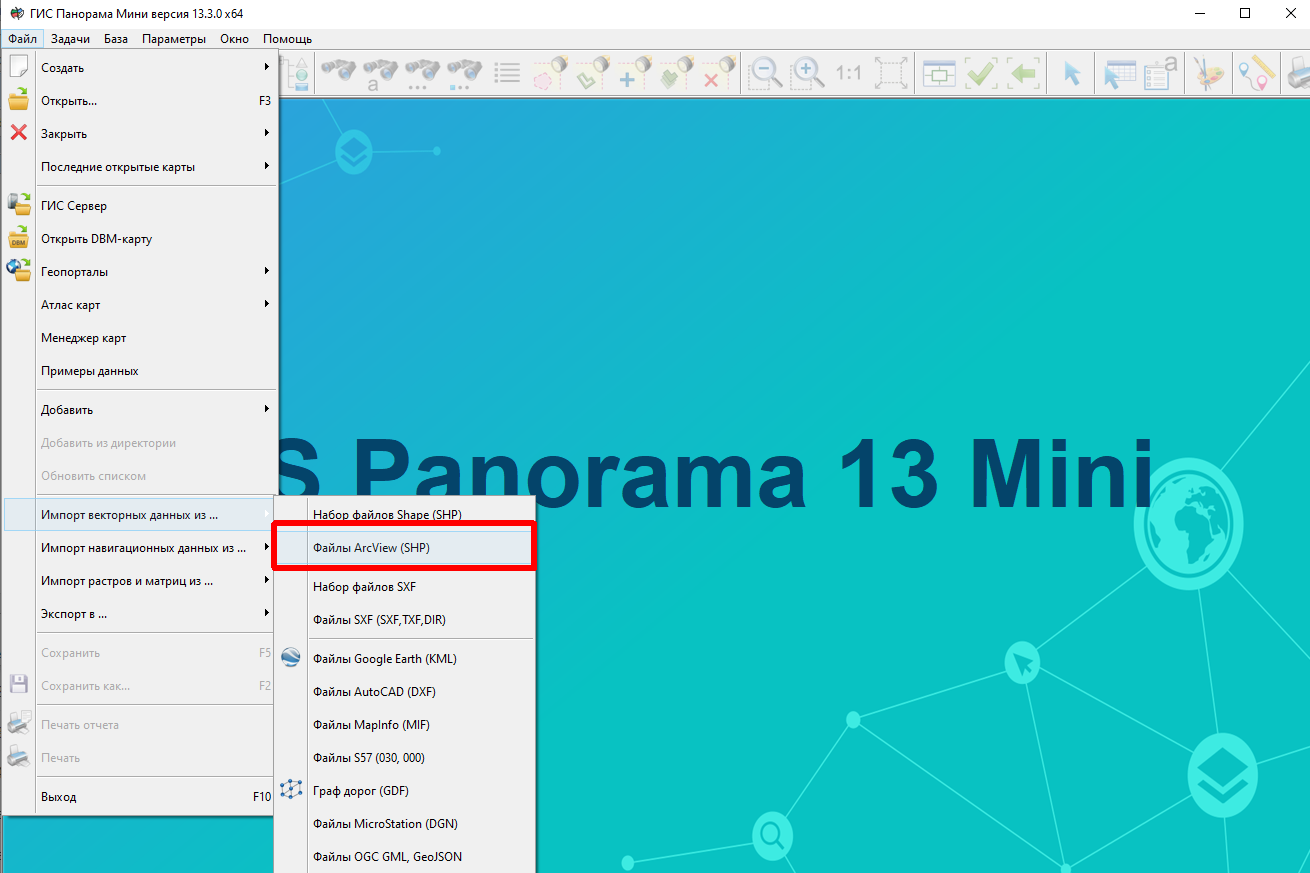Click Выход to exit
This screenshot has height=873, width=1310.
pos(139,797)
